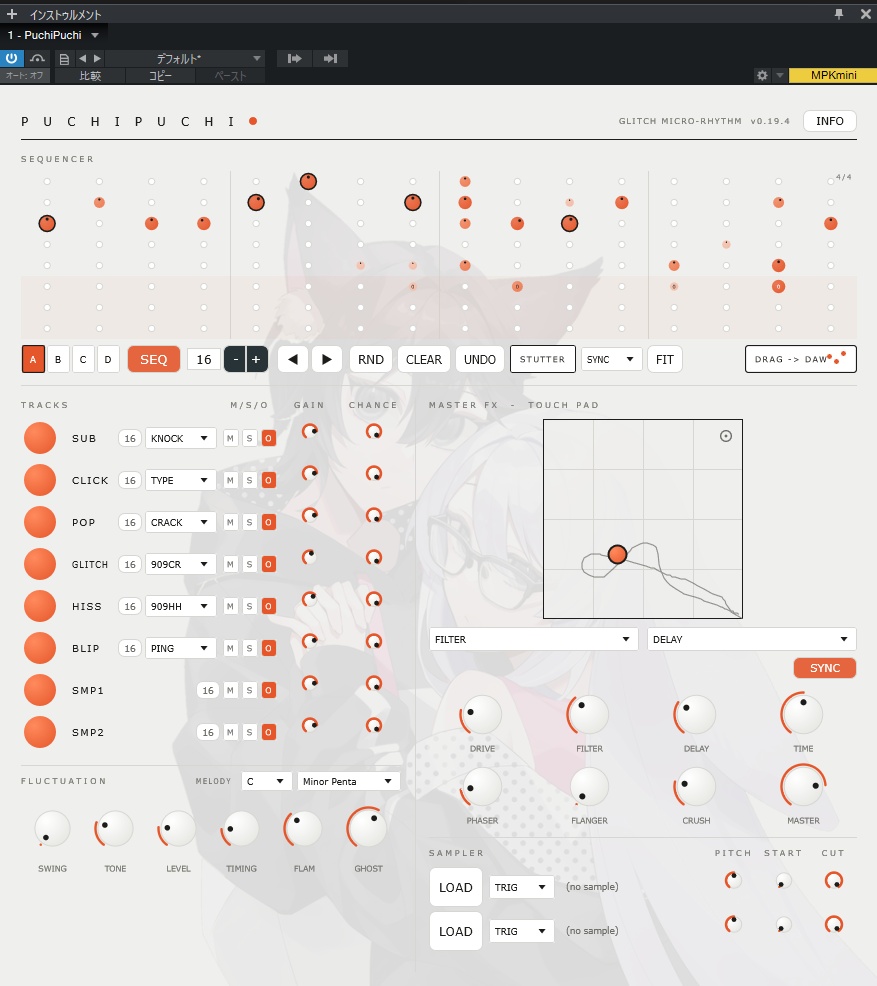Mute the SMP1 track
The height and width of the screenshot is (986, 877).
click(231, 690)
